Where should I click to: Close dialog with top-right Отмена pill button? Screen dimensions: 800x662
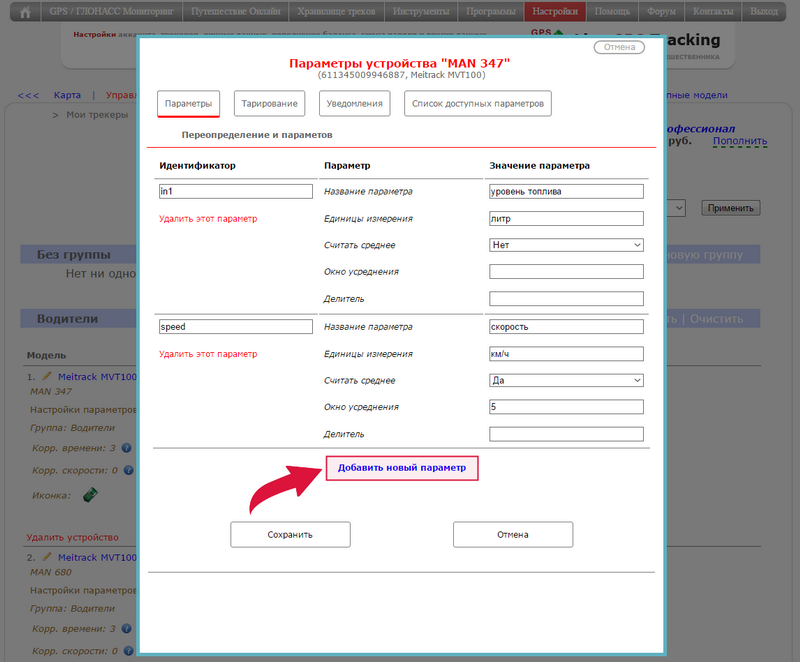(x=619, y=47)
